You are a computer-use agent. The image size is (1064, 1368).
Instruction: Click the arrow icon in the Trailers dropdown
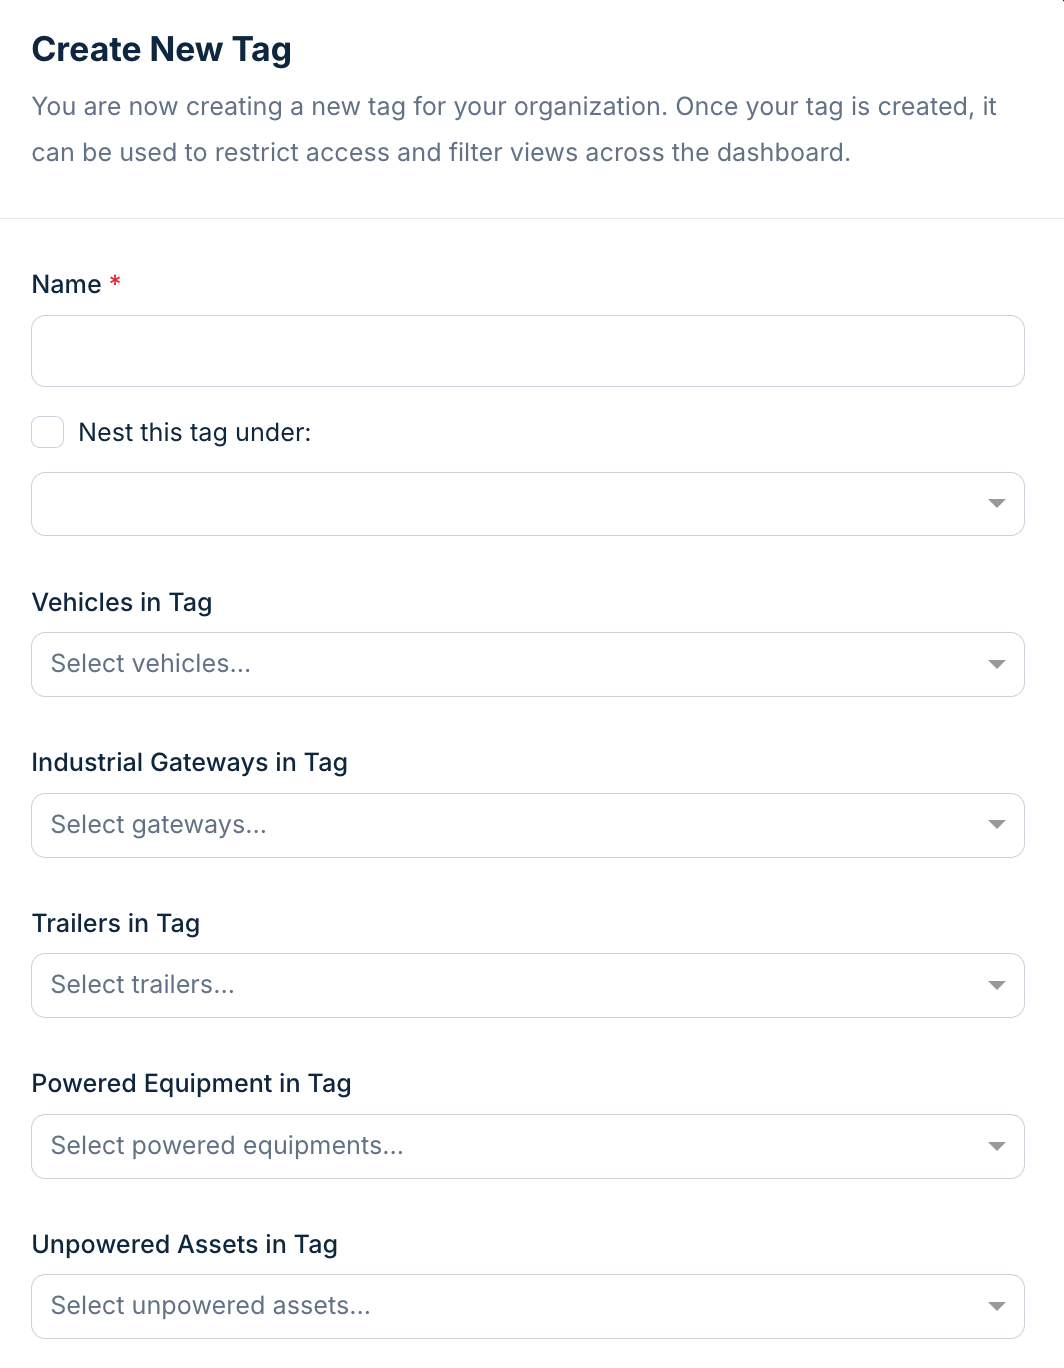(996, 985)
